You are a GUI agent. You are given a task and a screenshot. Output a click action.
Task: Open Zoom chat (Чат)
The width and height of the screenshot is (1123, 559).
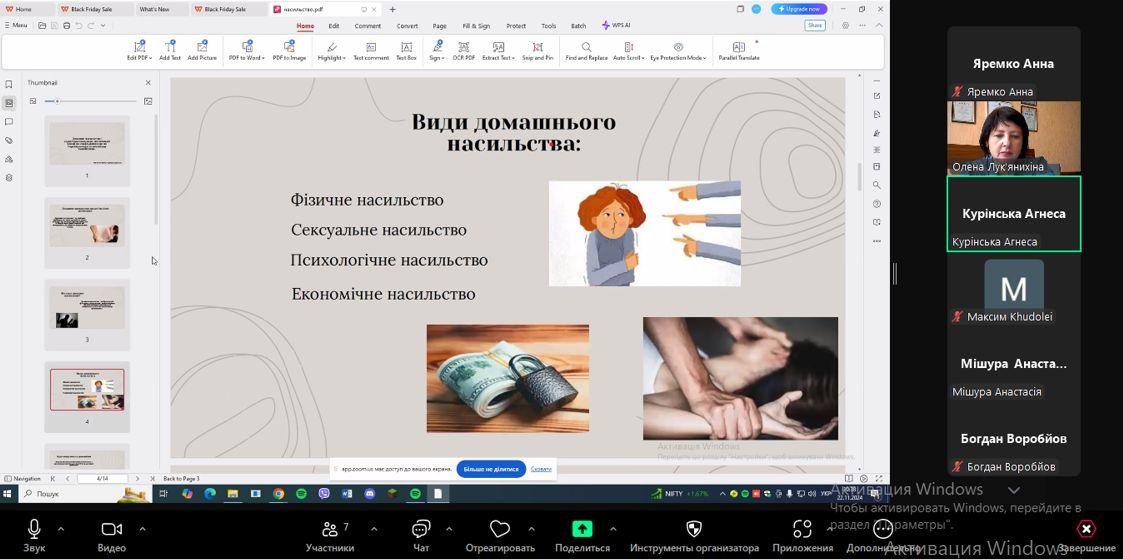[x=421, y=535]
